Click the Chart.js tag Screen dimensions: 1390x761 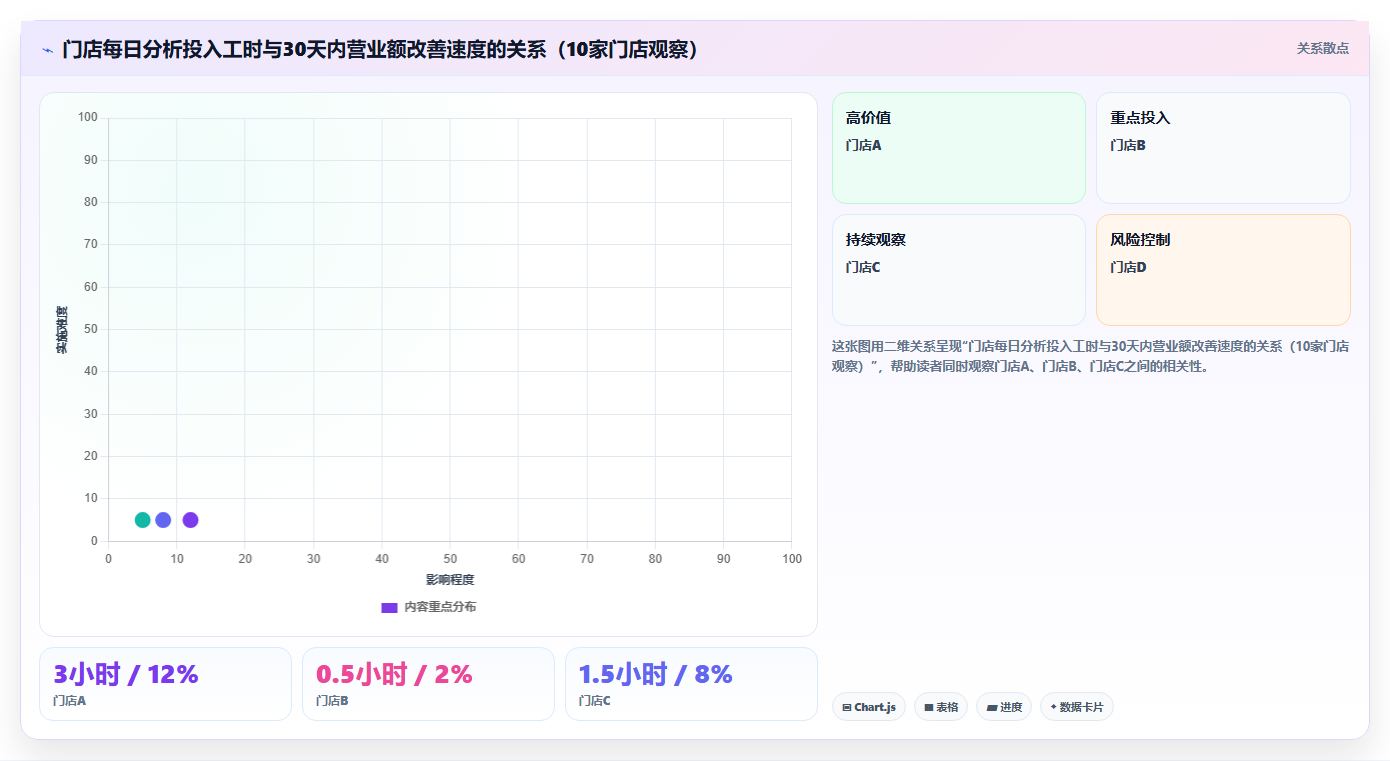(869, 707)
